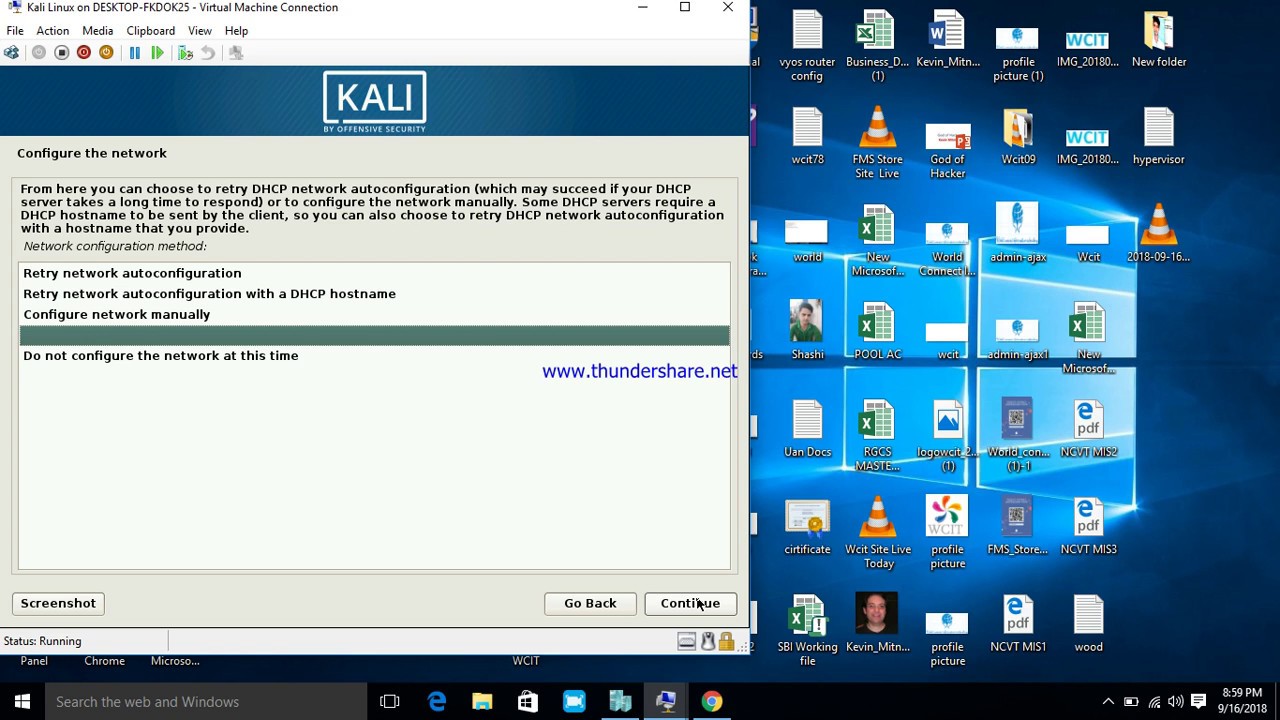This screenshot has height=720, width=1280.
Task: Launch Microsoft Edge from the taskbar
Action: point(437,702)
